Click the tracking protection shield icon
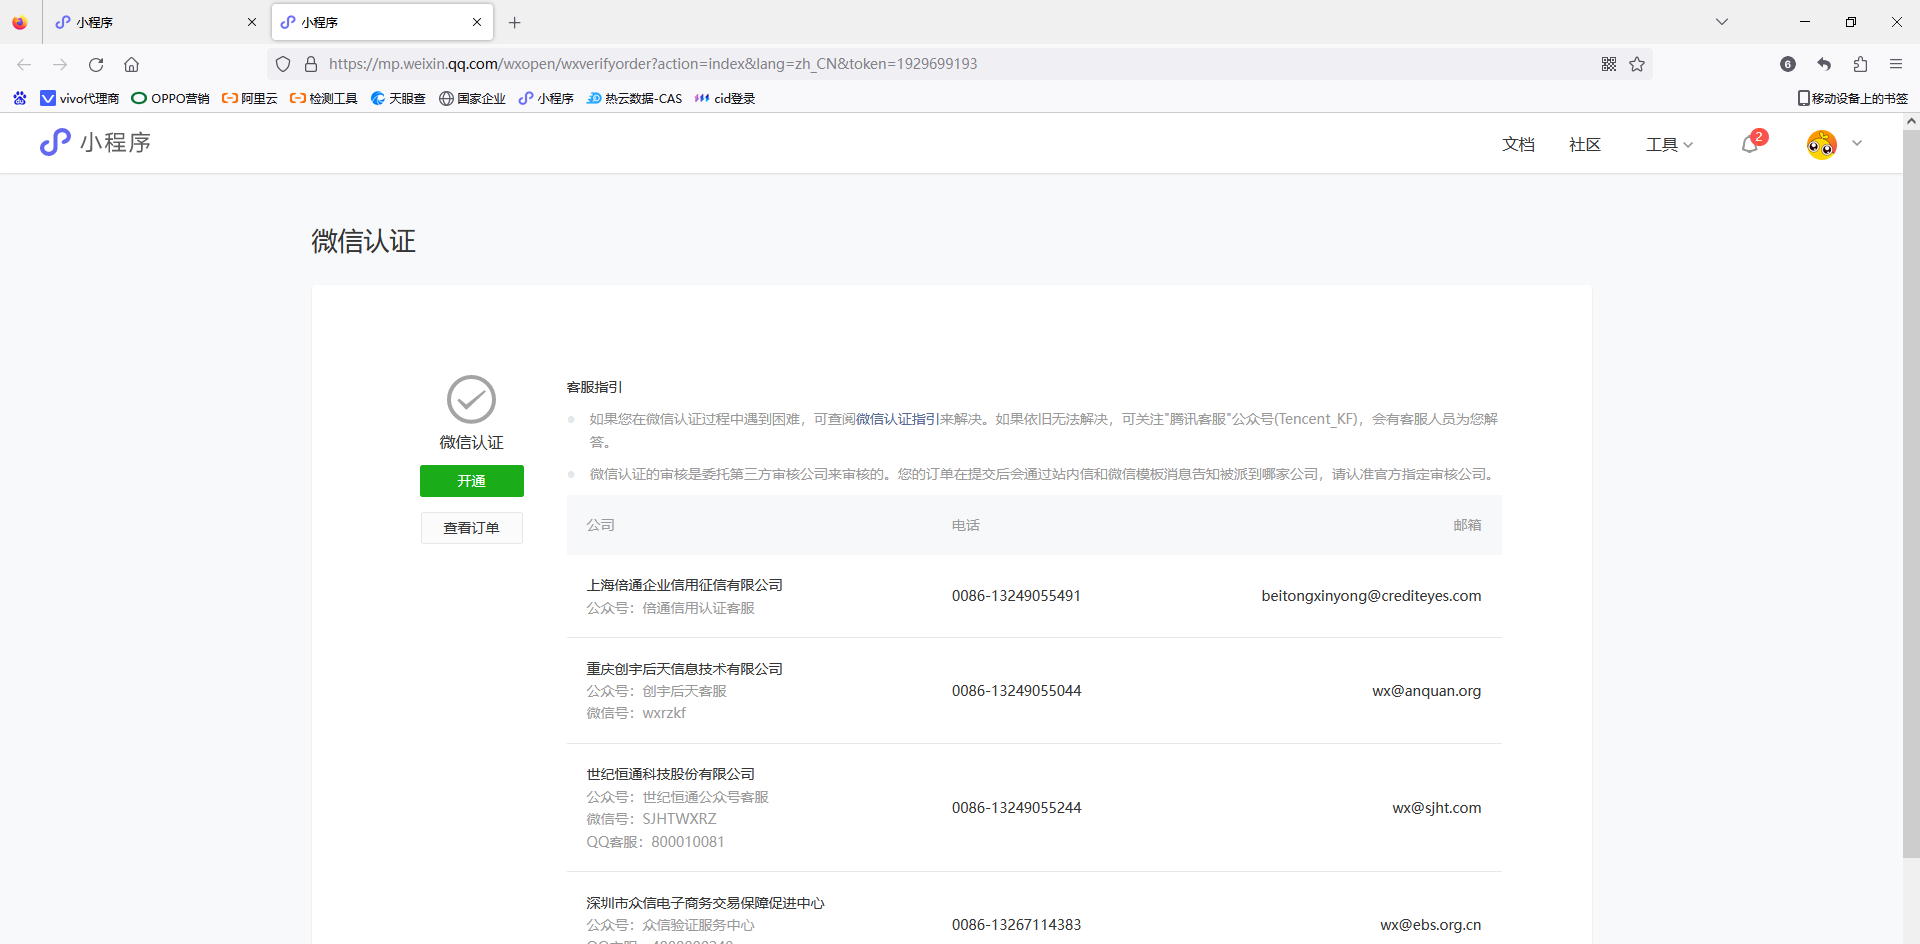This screenshot has width=1920, height=944. pos(283,64)
